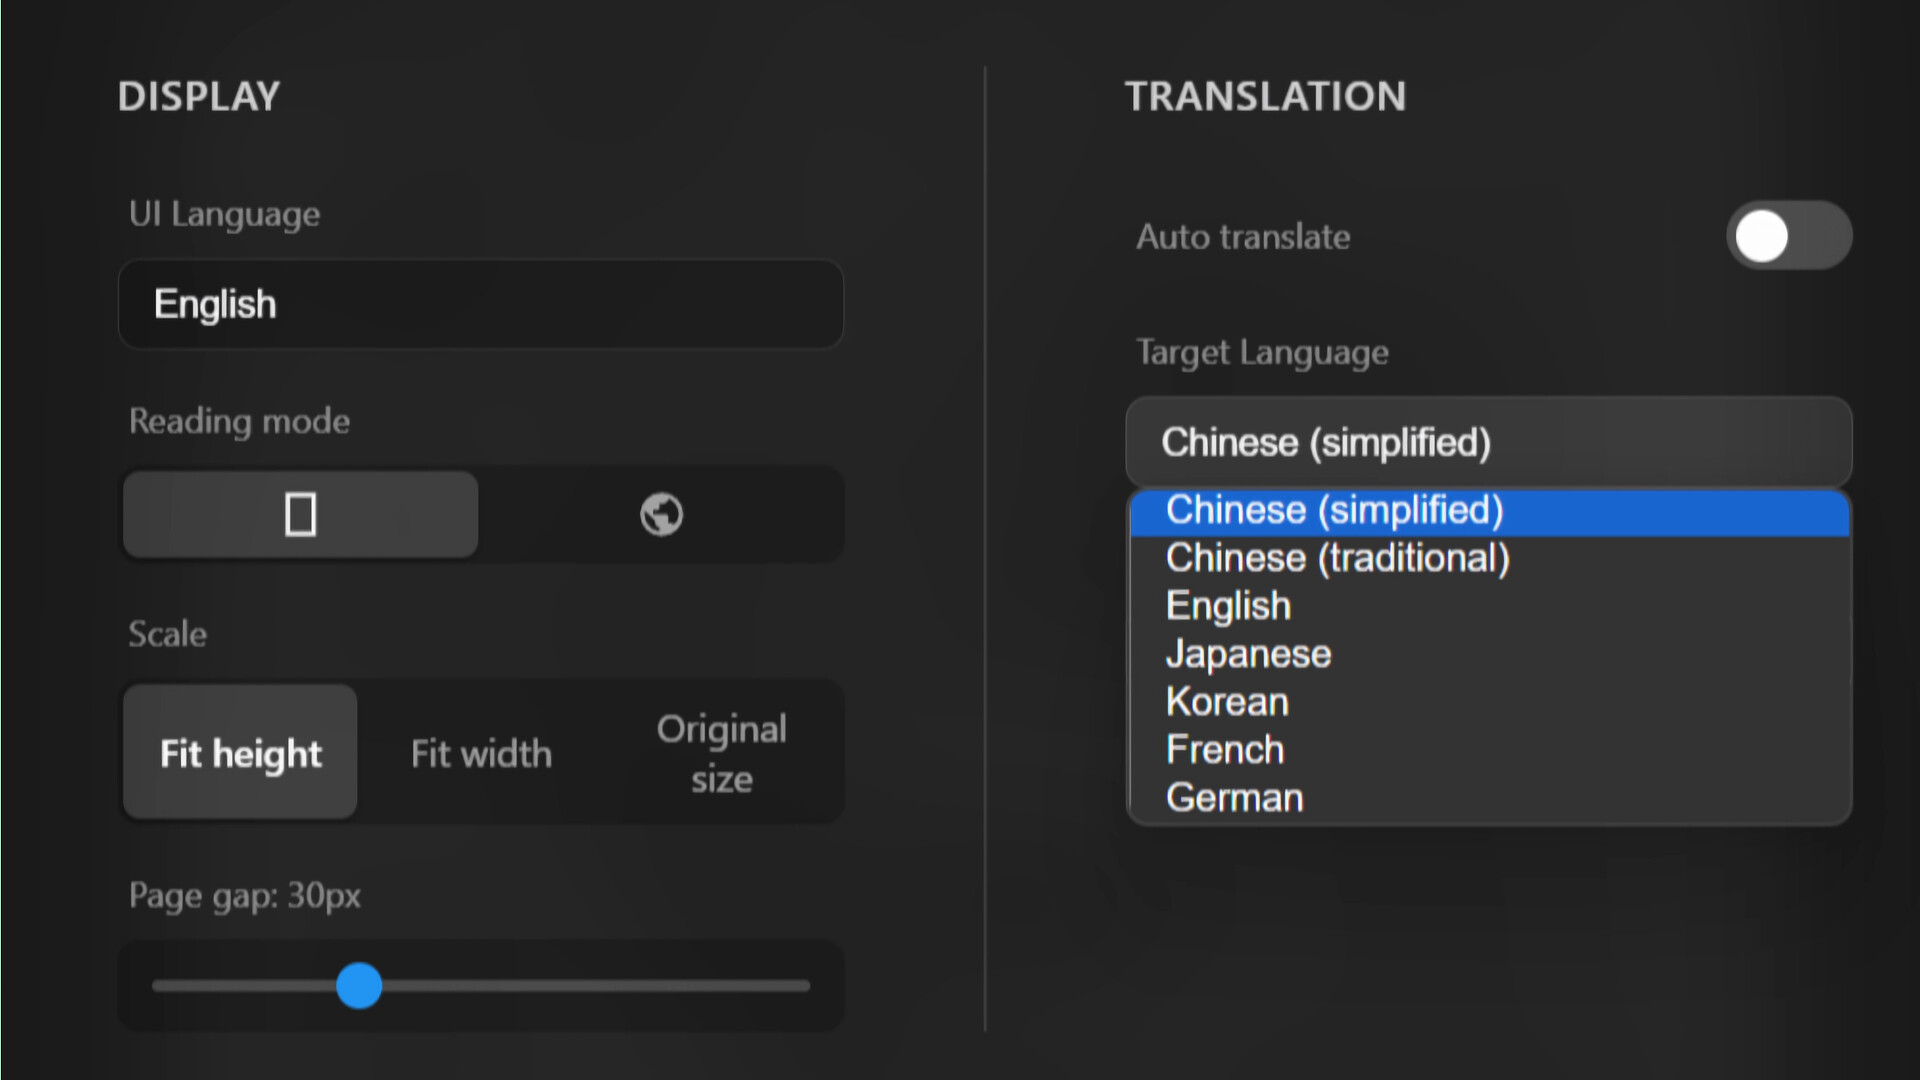Click the TRANSLATION section heading
This screenshot has width=1920, height=1080.
pos(1265,97)
